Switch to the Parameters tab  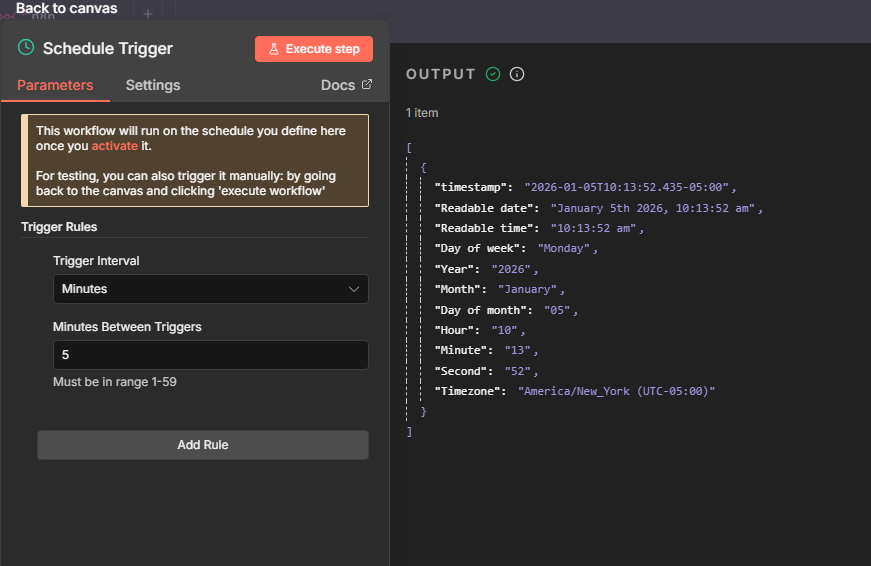[55, 85]
